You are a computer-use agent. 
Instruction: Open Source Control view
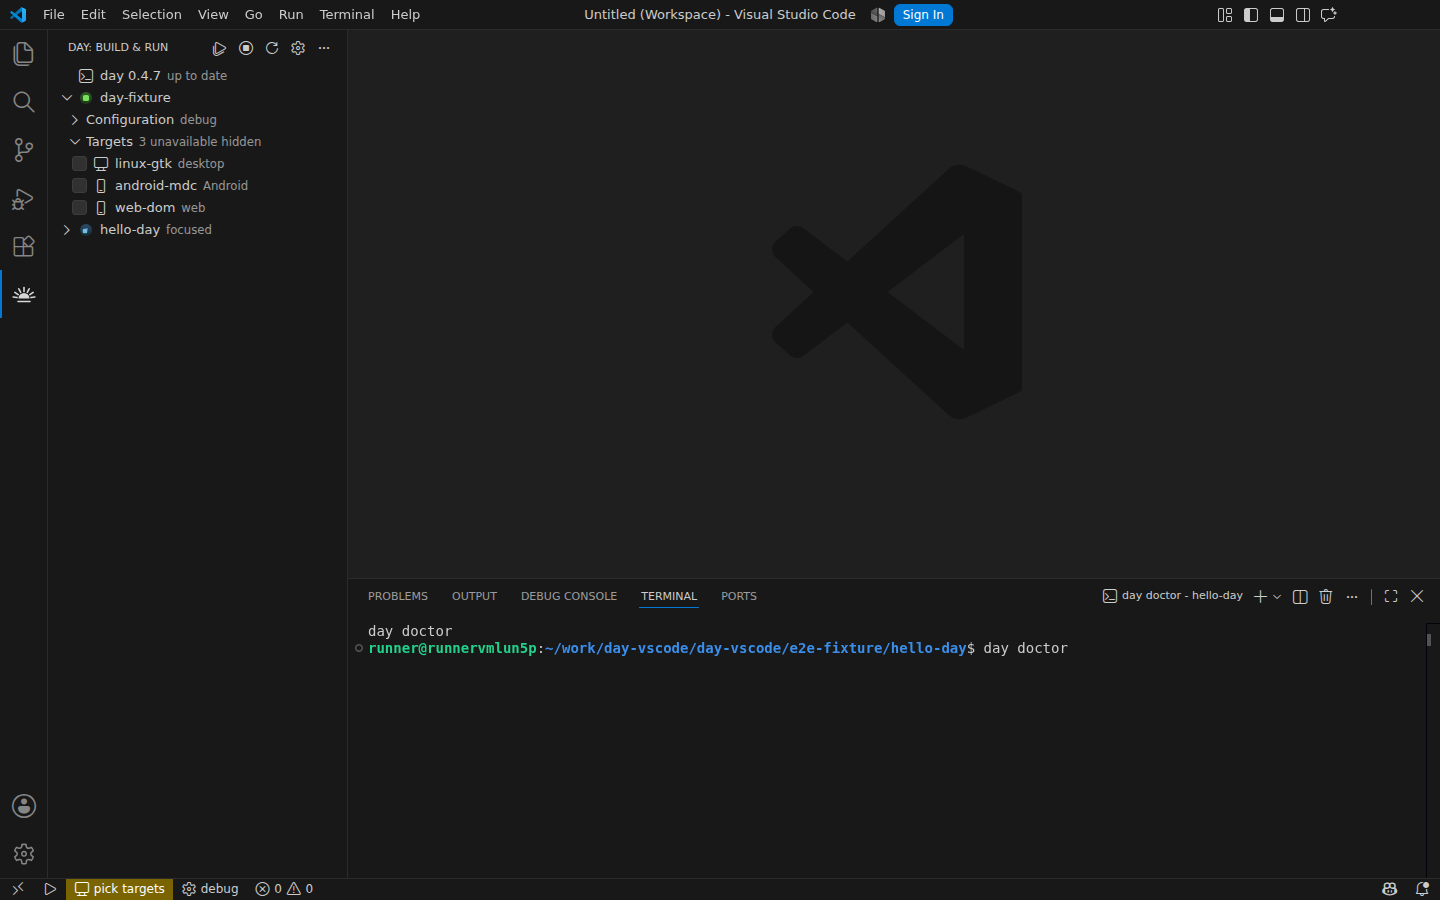(x=23, y=150)
